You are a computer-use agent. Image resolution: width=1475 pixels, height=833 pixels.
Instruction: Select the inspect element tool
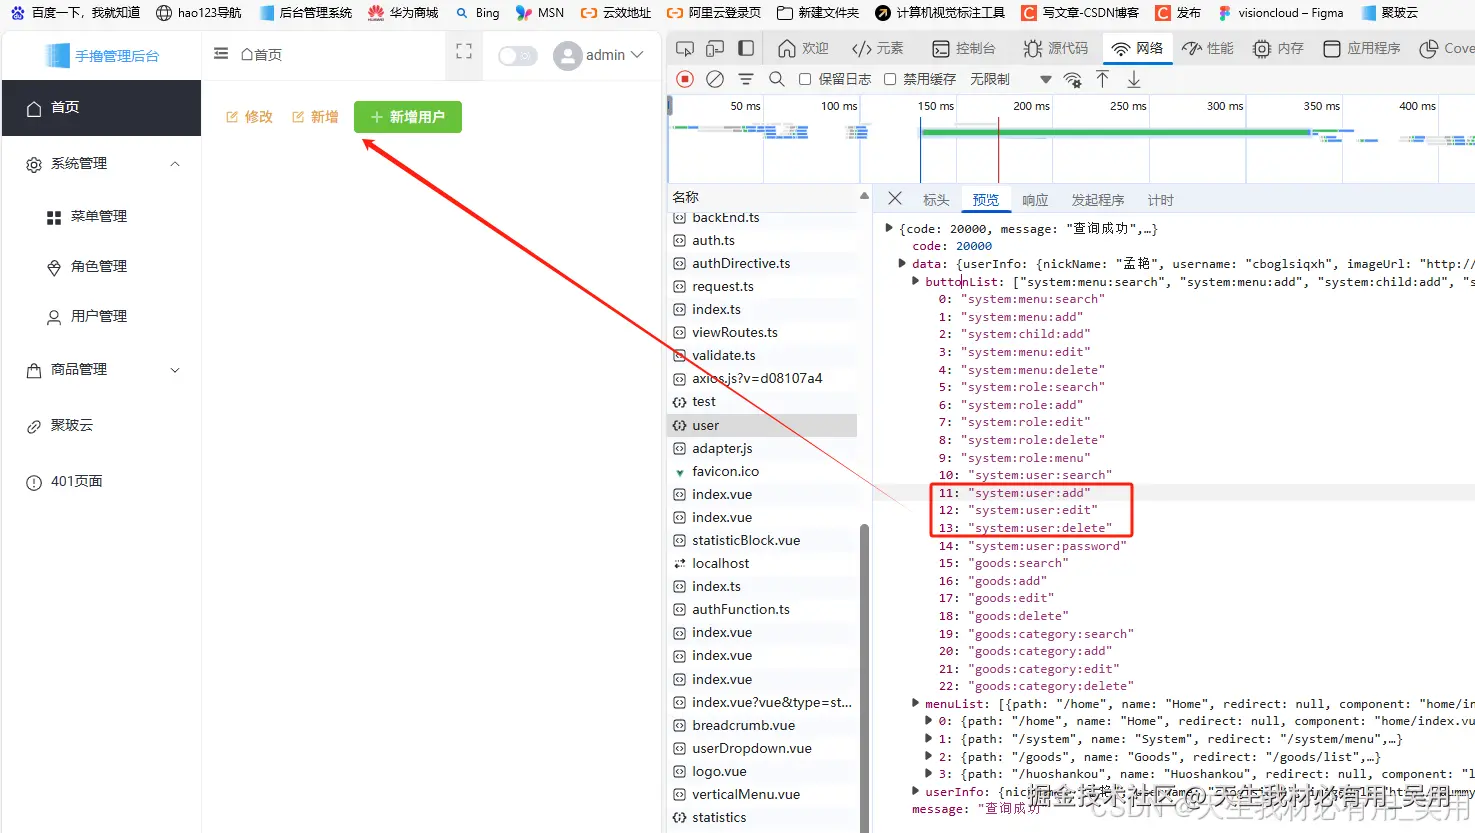pos(685,48)
